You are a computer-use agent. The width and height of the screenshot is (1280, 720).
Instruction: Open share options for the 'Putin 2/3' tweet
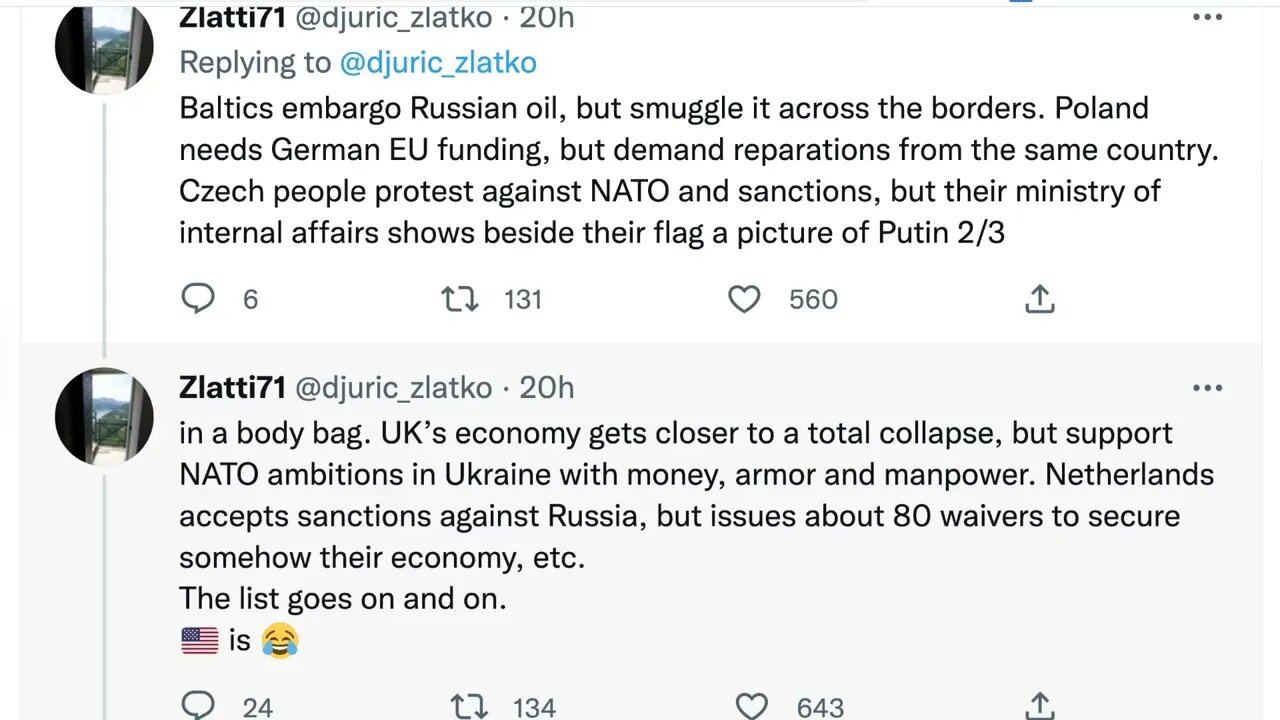pos(1040,299)
